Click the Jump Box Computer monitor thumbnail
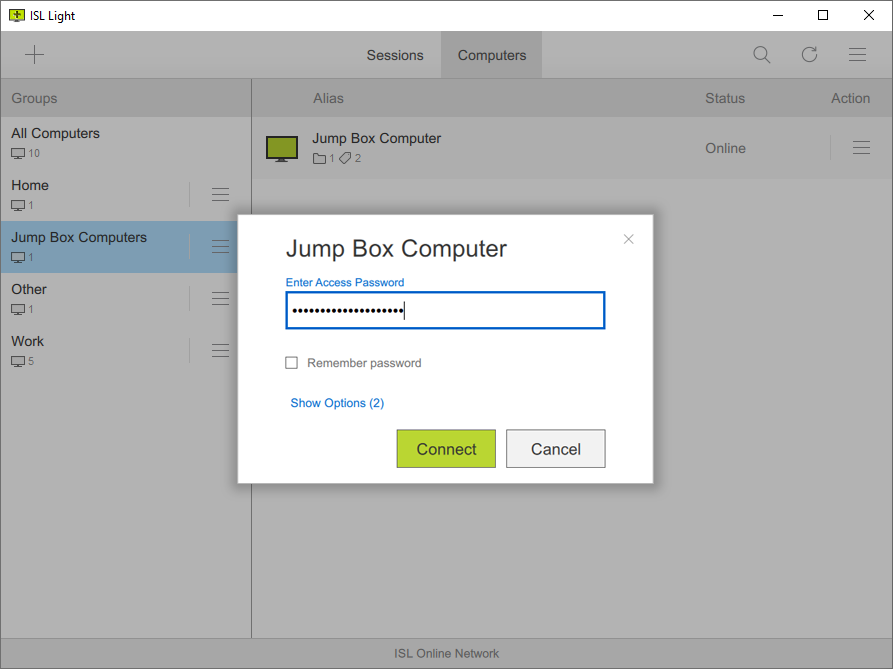Viewport: 893px width, 669px height. (x=282, y=146)
